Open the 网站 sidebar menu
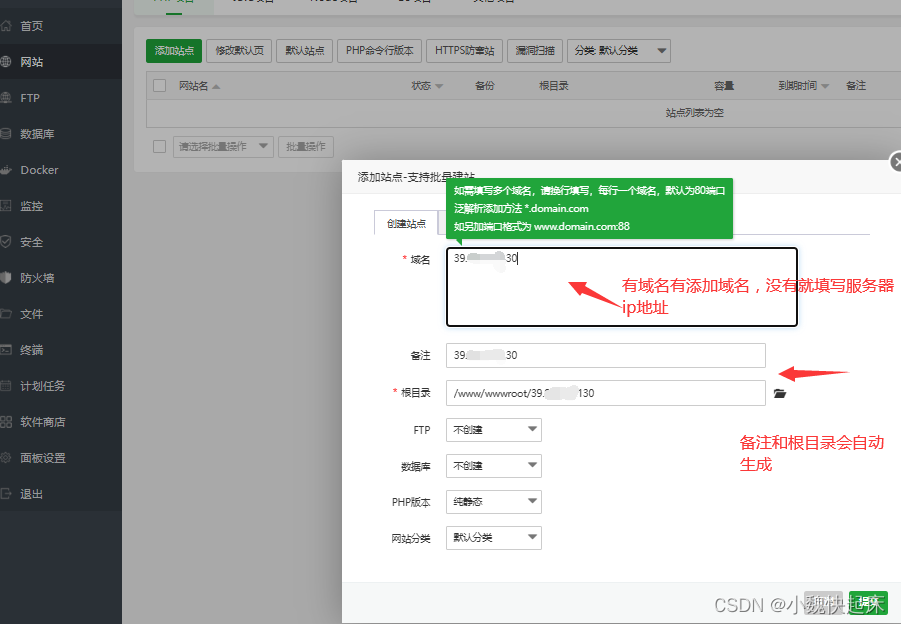Image resolution: width=901 pixels, height=624 pixels. coord(61,61)
